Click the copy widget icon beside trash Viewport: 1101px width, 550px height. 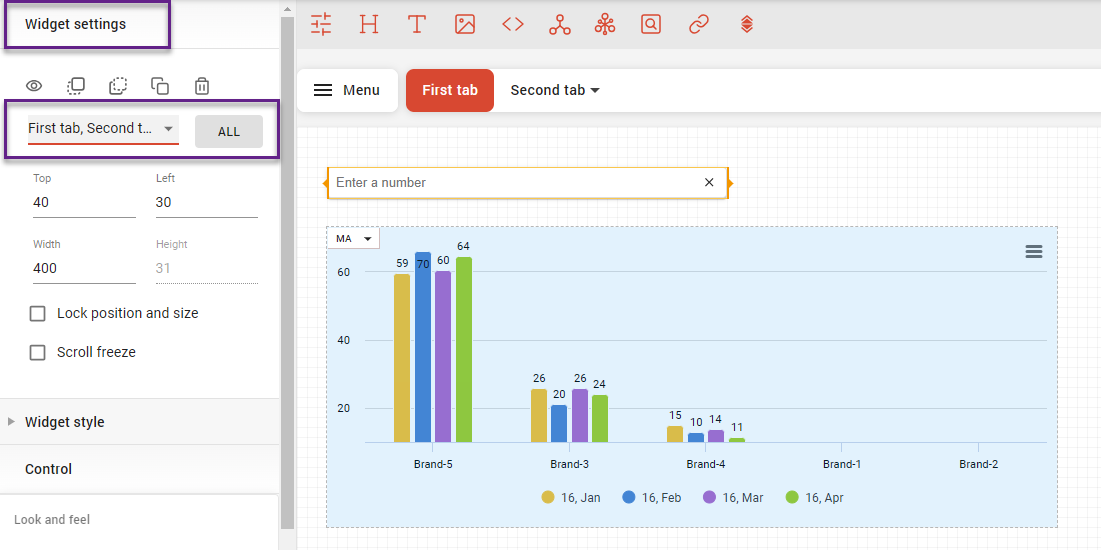pyautogui.click(x=160, y=86)
